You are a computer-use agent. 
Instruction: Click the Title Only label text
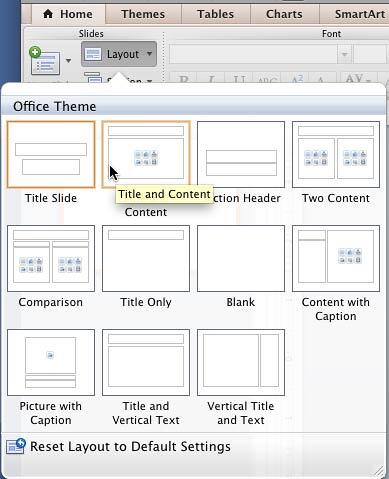[146, 302]
